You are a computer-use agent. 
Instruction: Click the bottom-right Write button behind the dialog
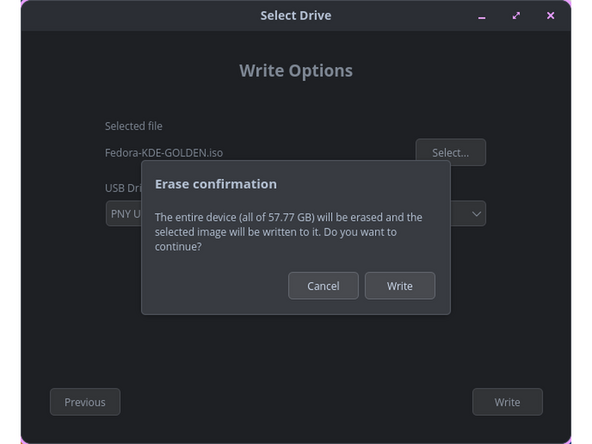coord(507,402)
